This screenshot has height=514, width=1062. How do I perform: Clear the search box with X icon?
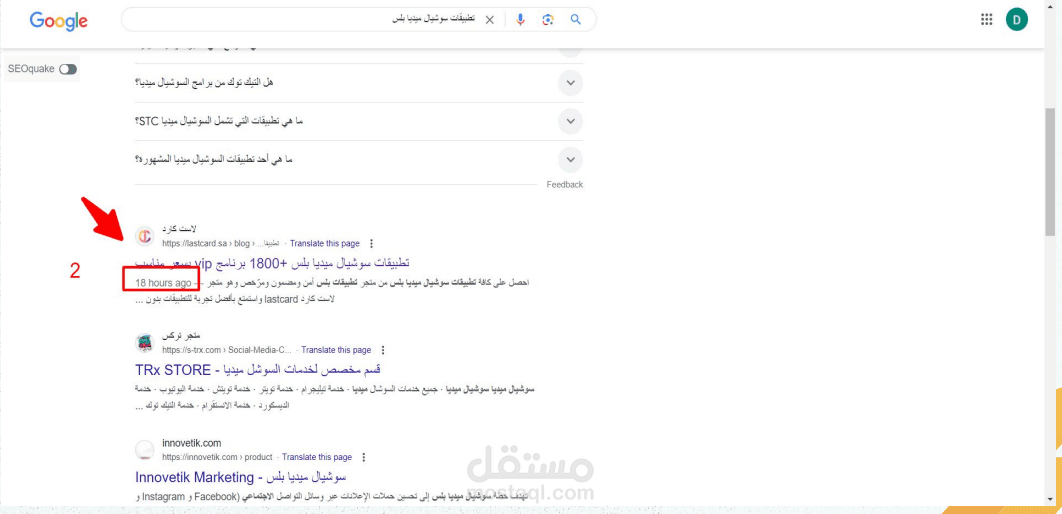(489, 20)
